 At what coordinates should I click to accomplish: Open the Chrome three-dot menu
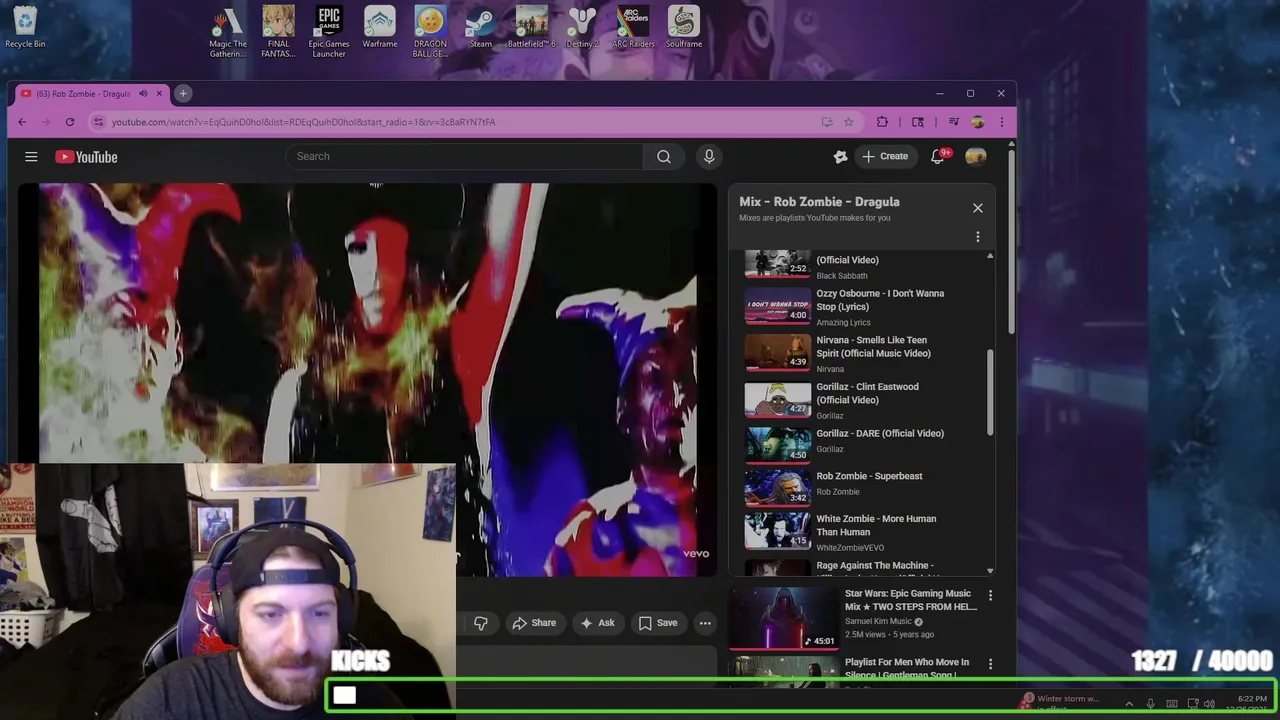(x=1001, y=122)
